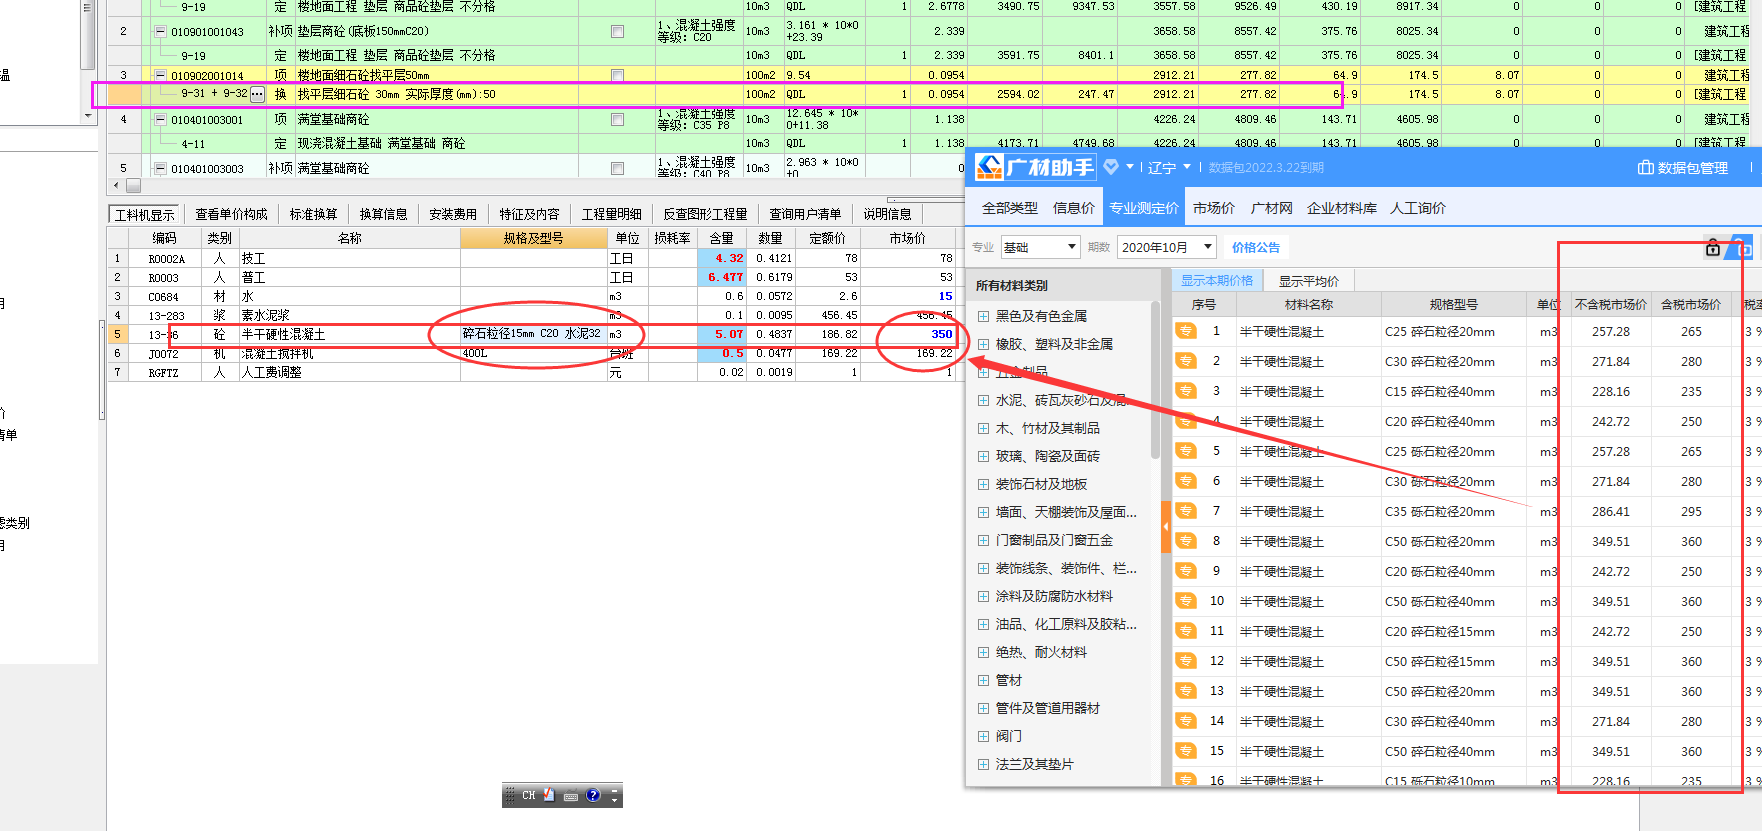1762x831 pixels.
Task: Click orange 专 icon in material row 9
Action: (x=1186, y=571)
